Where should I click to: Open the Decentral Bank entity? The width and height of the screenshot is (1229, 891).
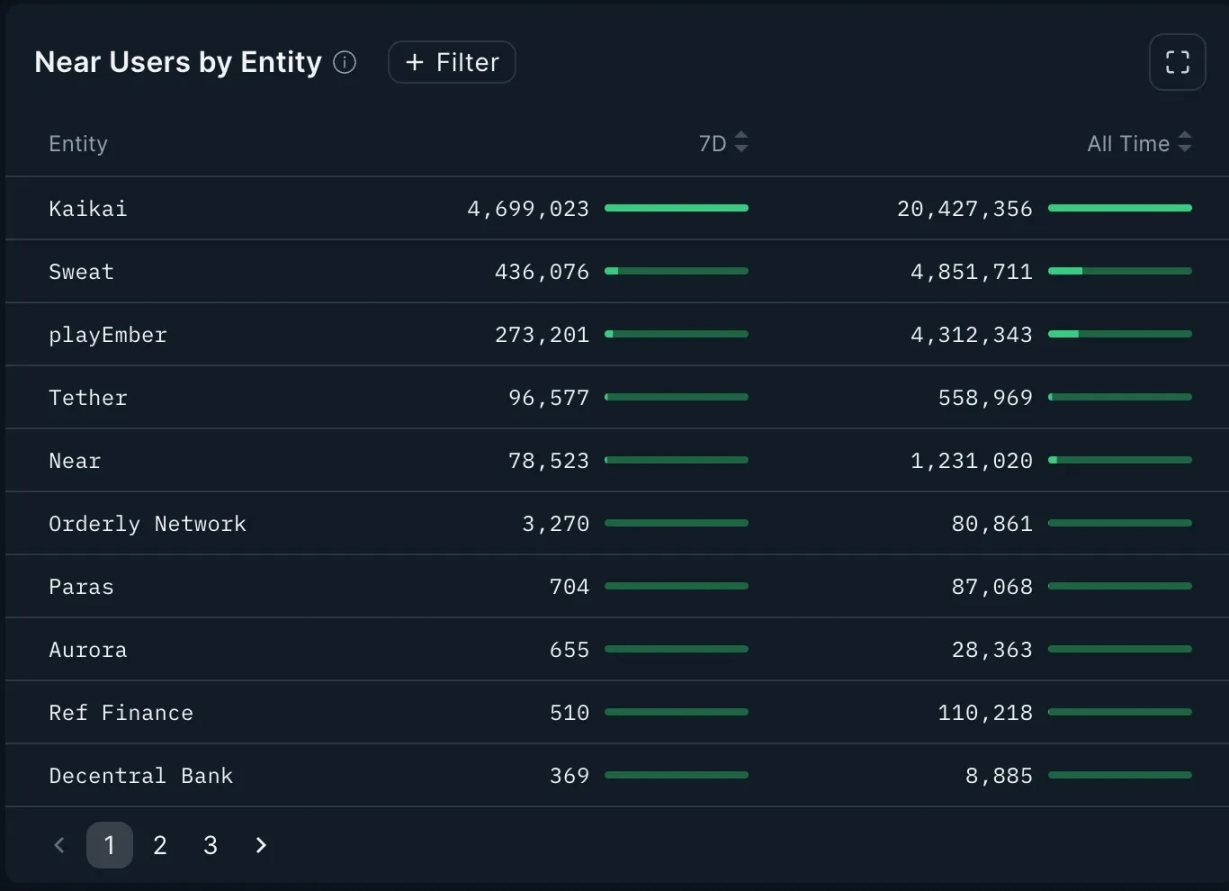(141, 775)
